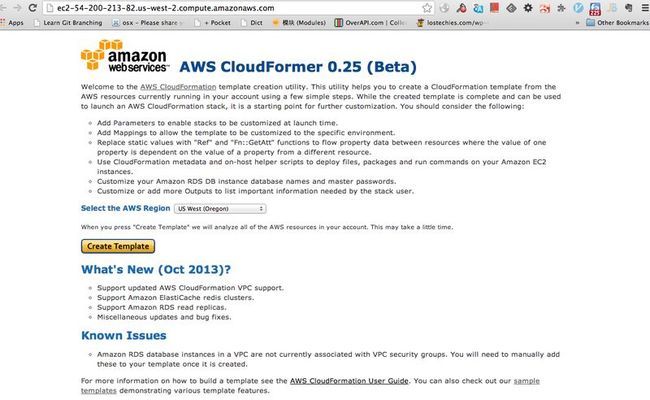Follow the AWS CloudFormation link in intro
The width and height of the screenshot is (650, 400).
(x=178, y=87)
